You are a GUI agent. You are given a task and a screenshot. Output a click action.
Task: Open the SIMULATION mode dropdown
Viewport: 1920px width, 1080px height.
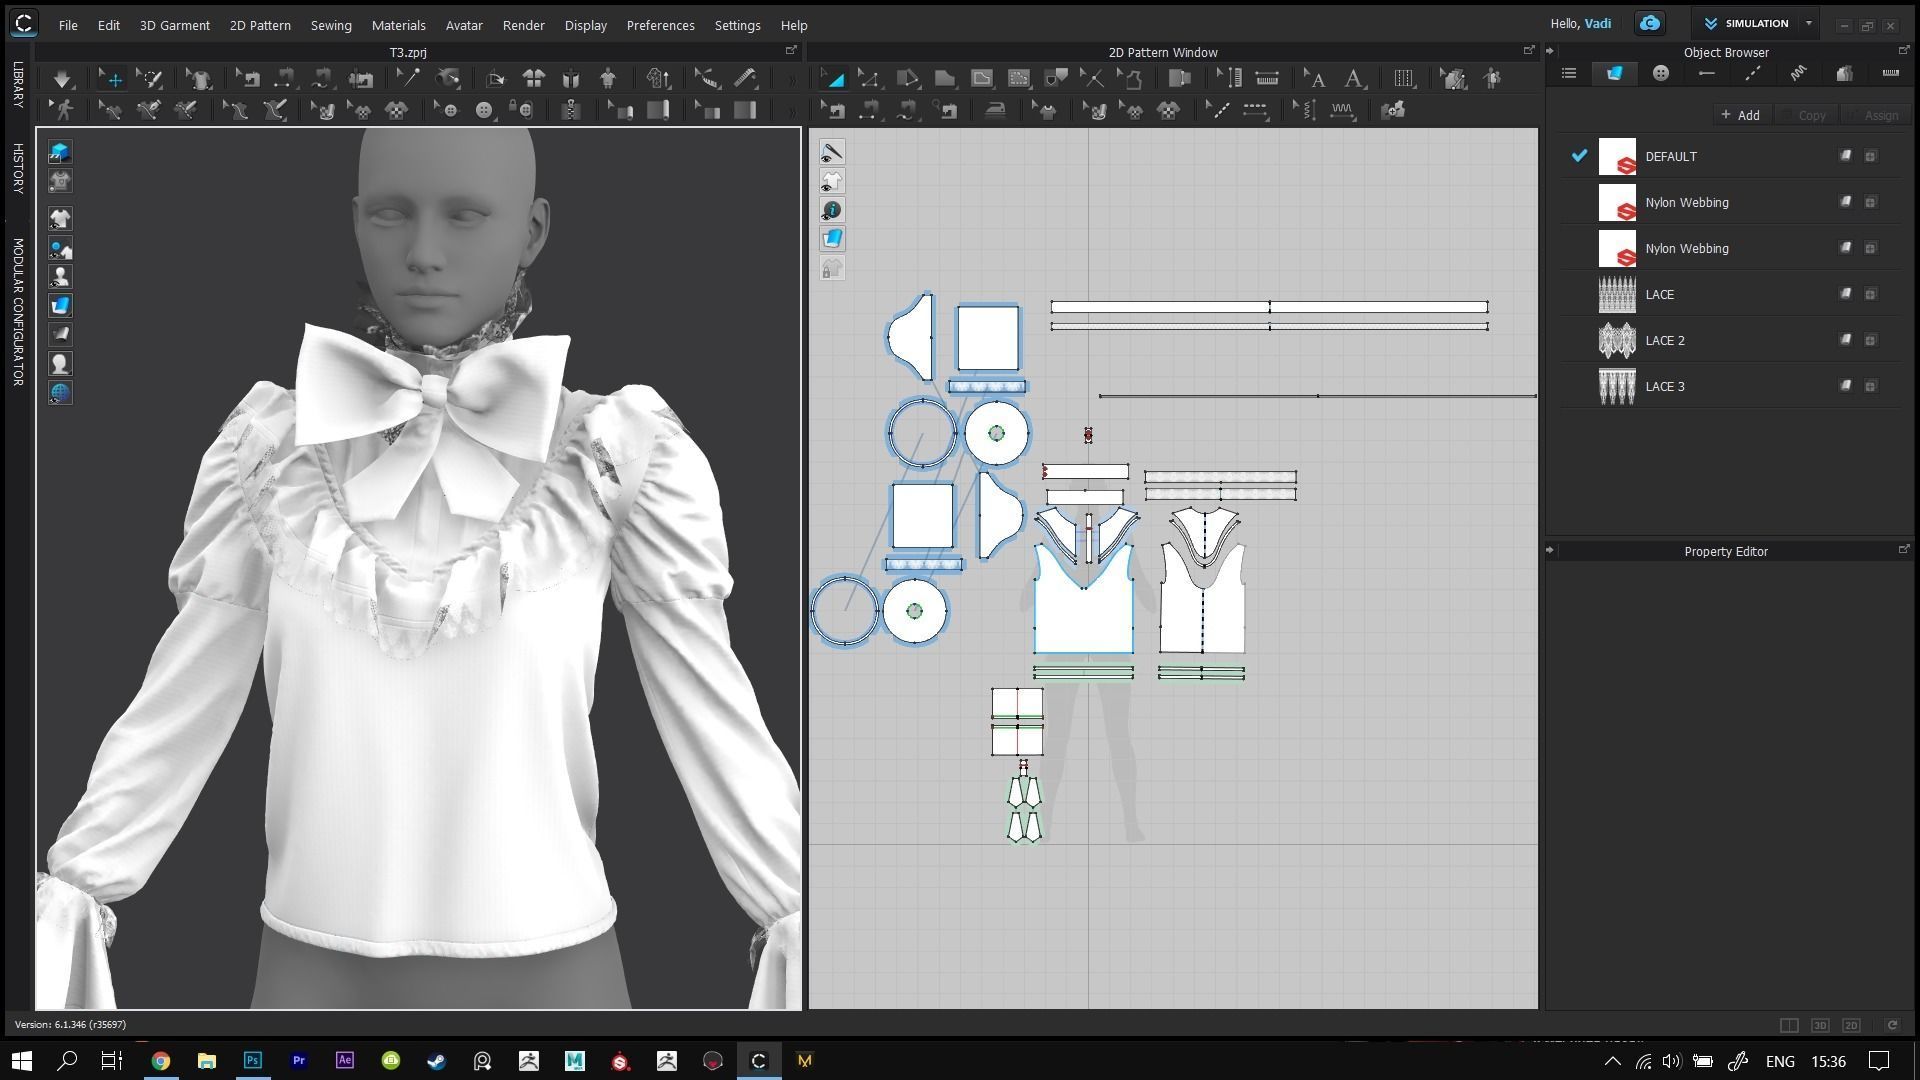click(x=1809, y=23)
